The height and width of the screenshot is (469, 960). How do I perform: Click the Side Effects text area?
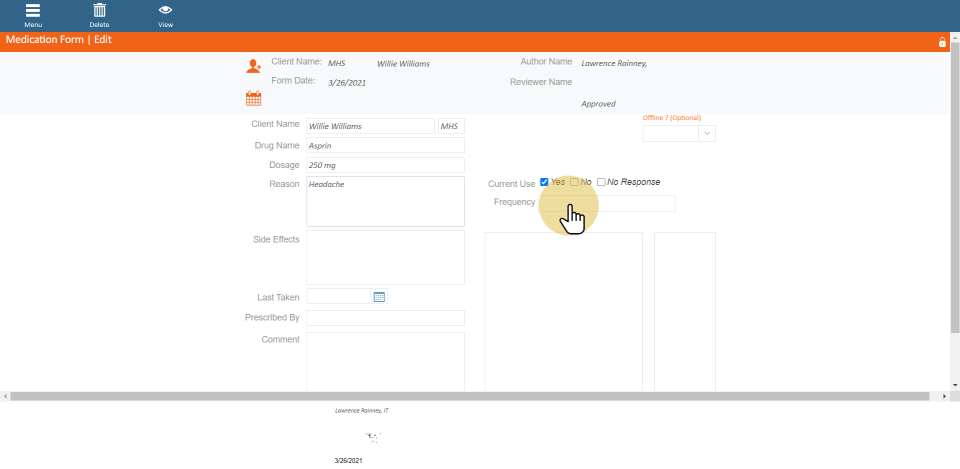[x=385, y=257]
